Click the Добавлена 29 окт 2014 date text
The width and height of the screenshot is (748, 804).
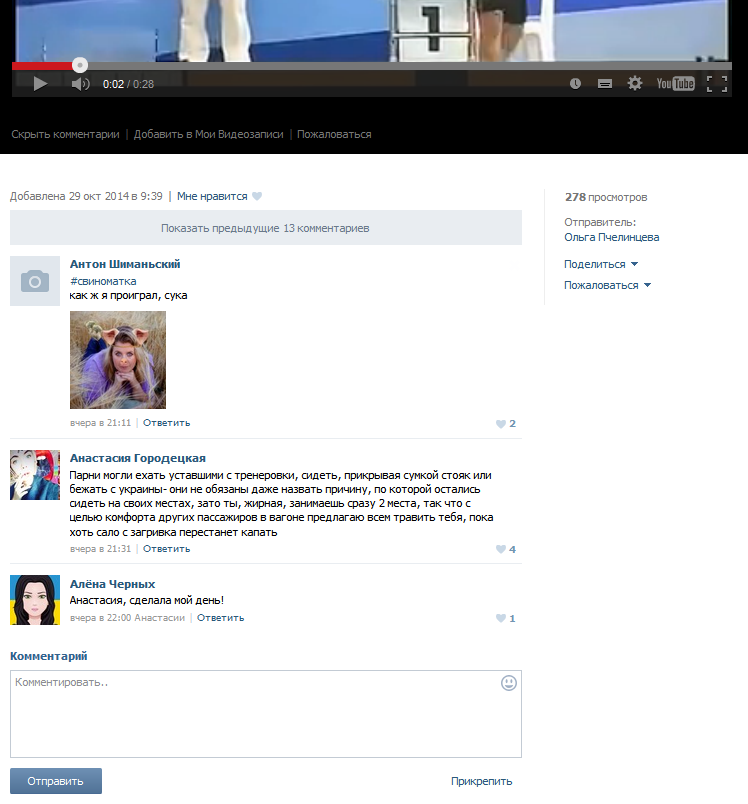(86, 196)
